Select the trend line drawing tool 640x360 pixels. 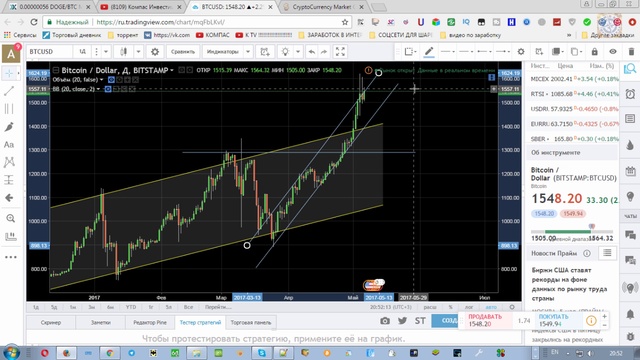(9, 91)
